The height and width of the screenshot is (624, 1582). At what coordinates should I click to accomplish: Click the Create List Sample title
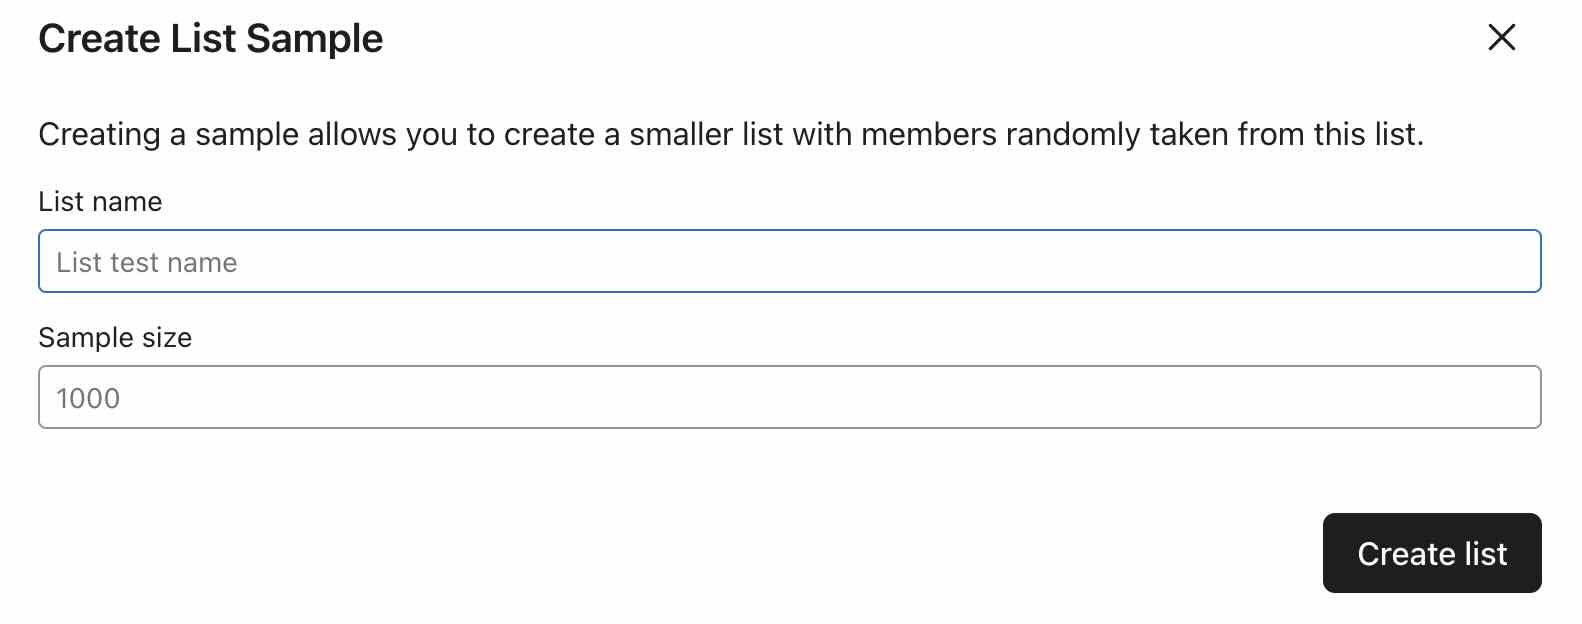[x=210, y=38]
